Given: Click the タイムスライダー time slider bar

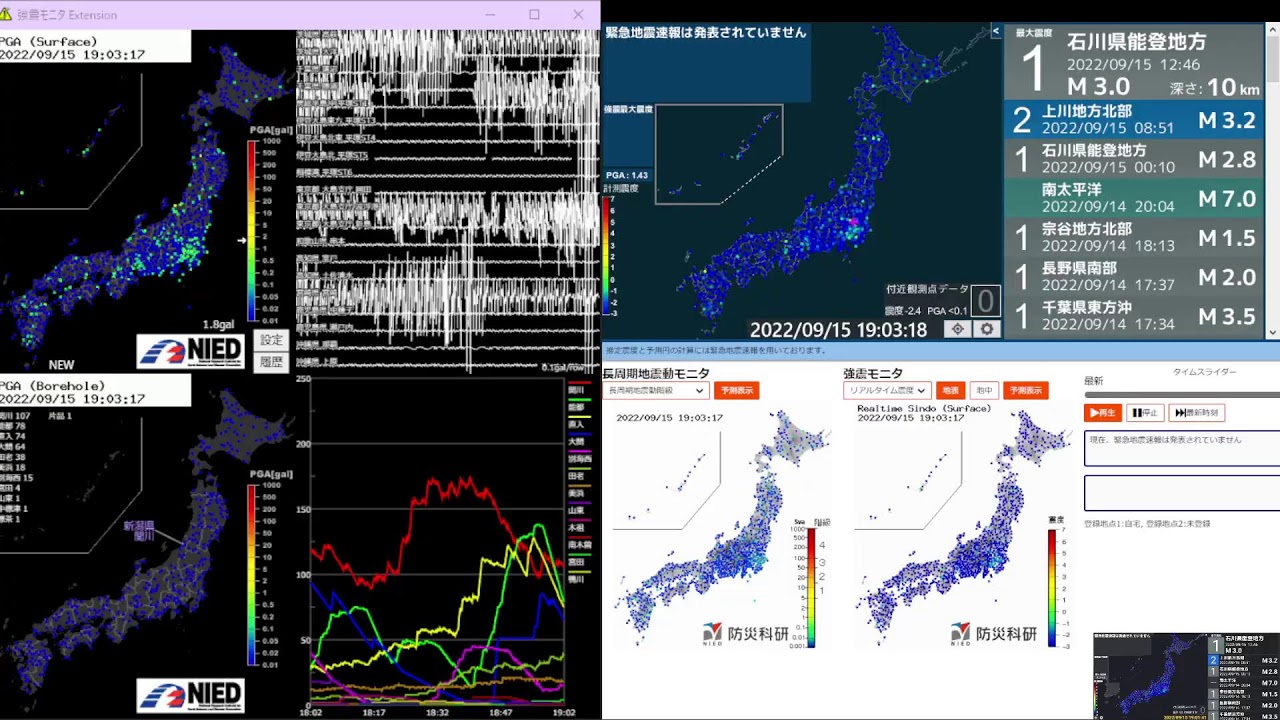Looking at the screenshot, I should point(1182,395).
